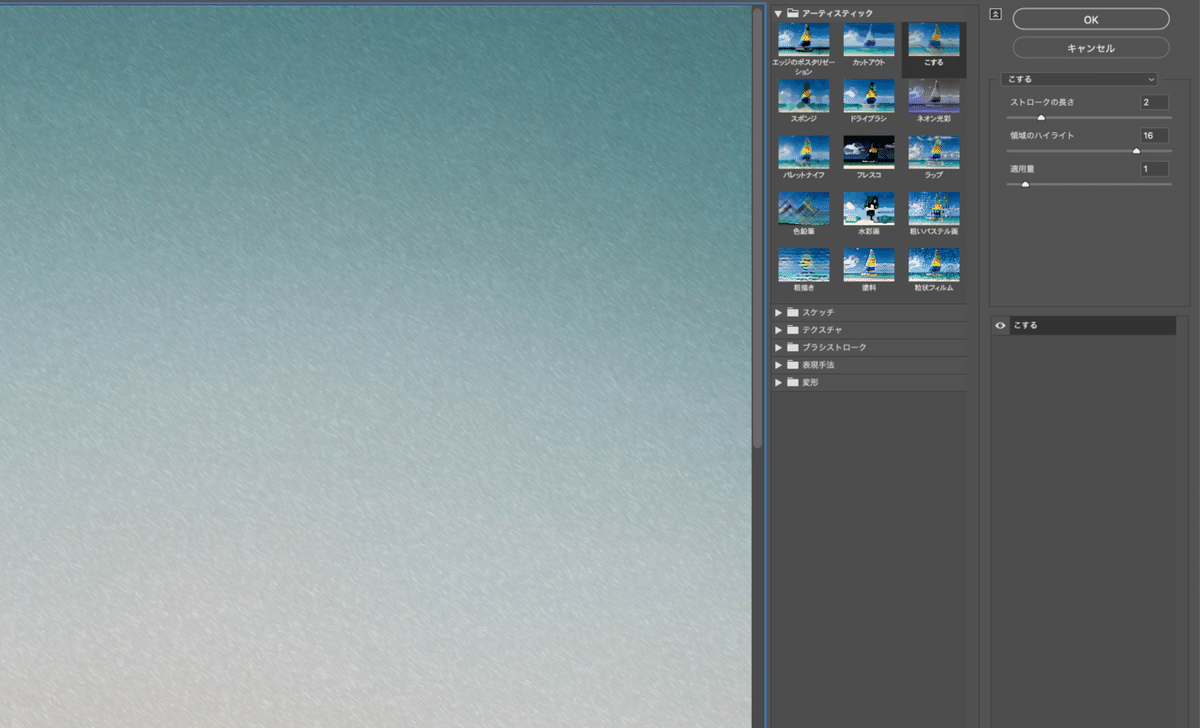This screenshot has width=1200, height=728.
Task: Click the キャンセル button
Action: point(1091,48)
